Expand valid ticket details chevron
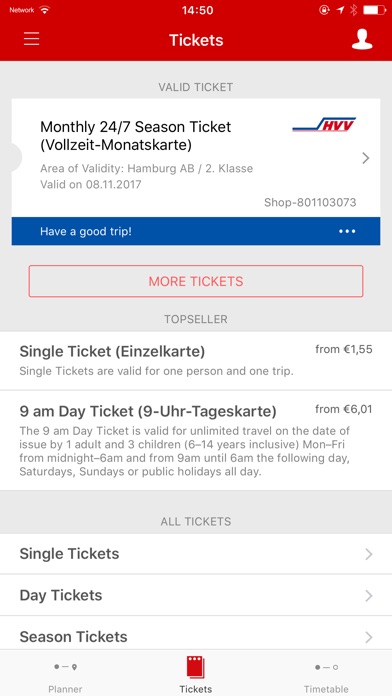This screenshot has width=392, height=696. (x=365, y=158)
